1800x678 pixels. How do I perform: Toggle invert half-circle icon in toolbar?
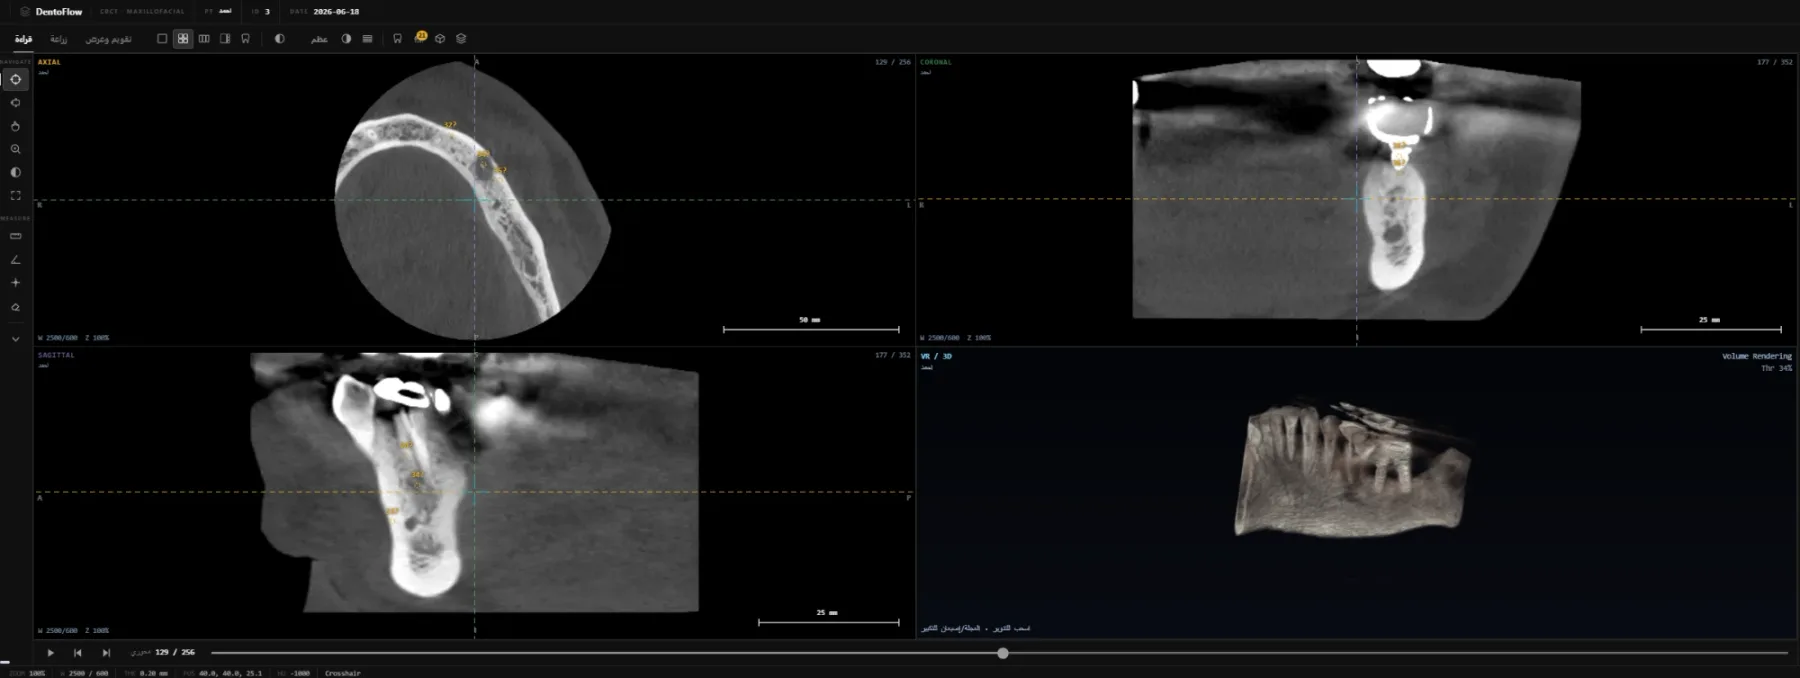[279, 39]
